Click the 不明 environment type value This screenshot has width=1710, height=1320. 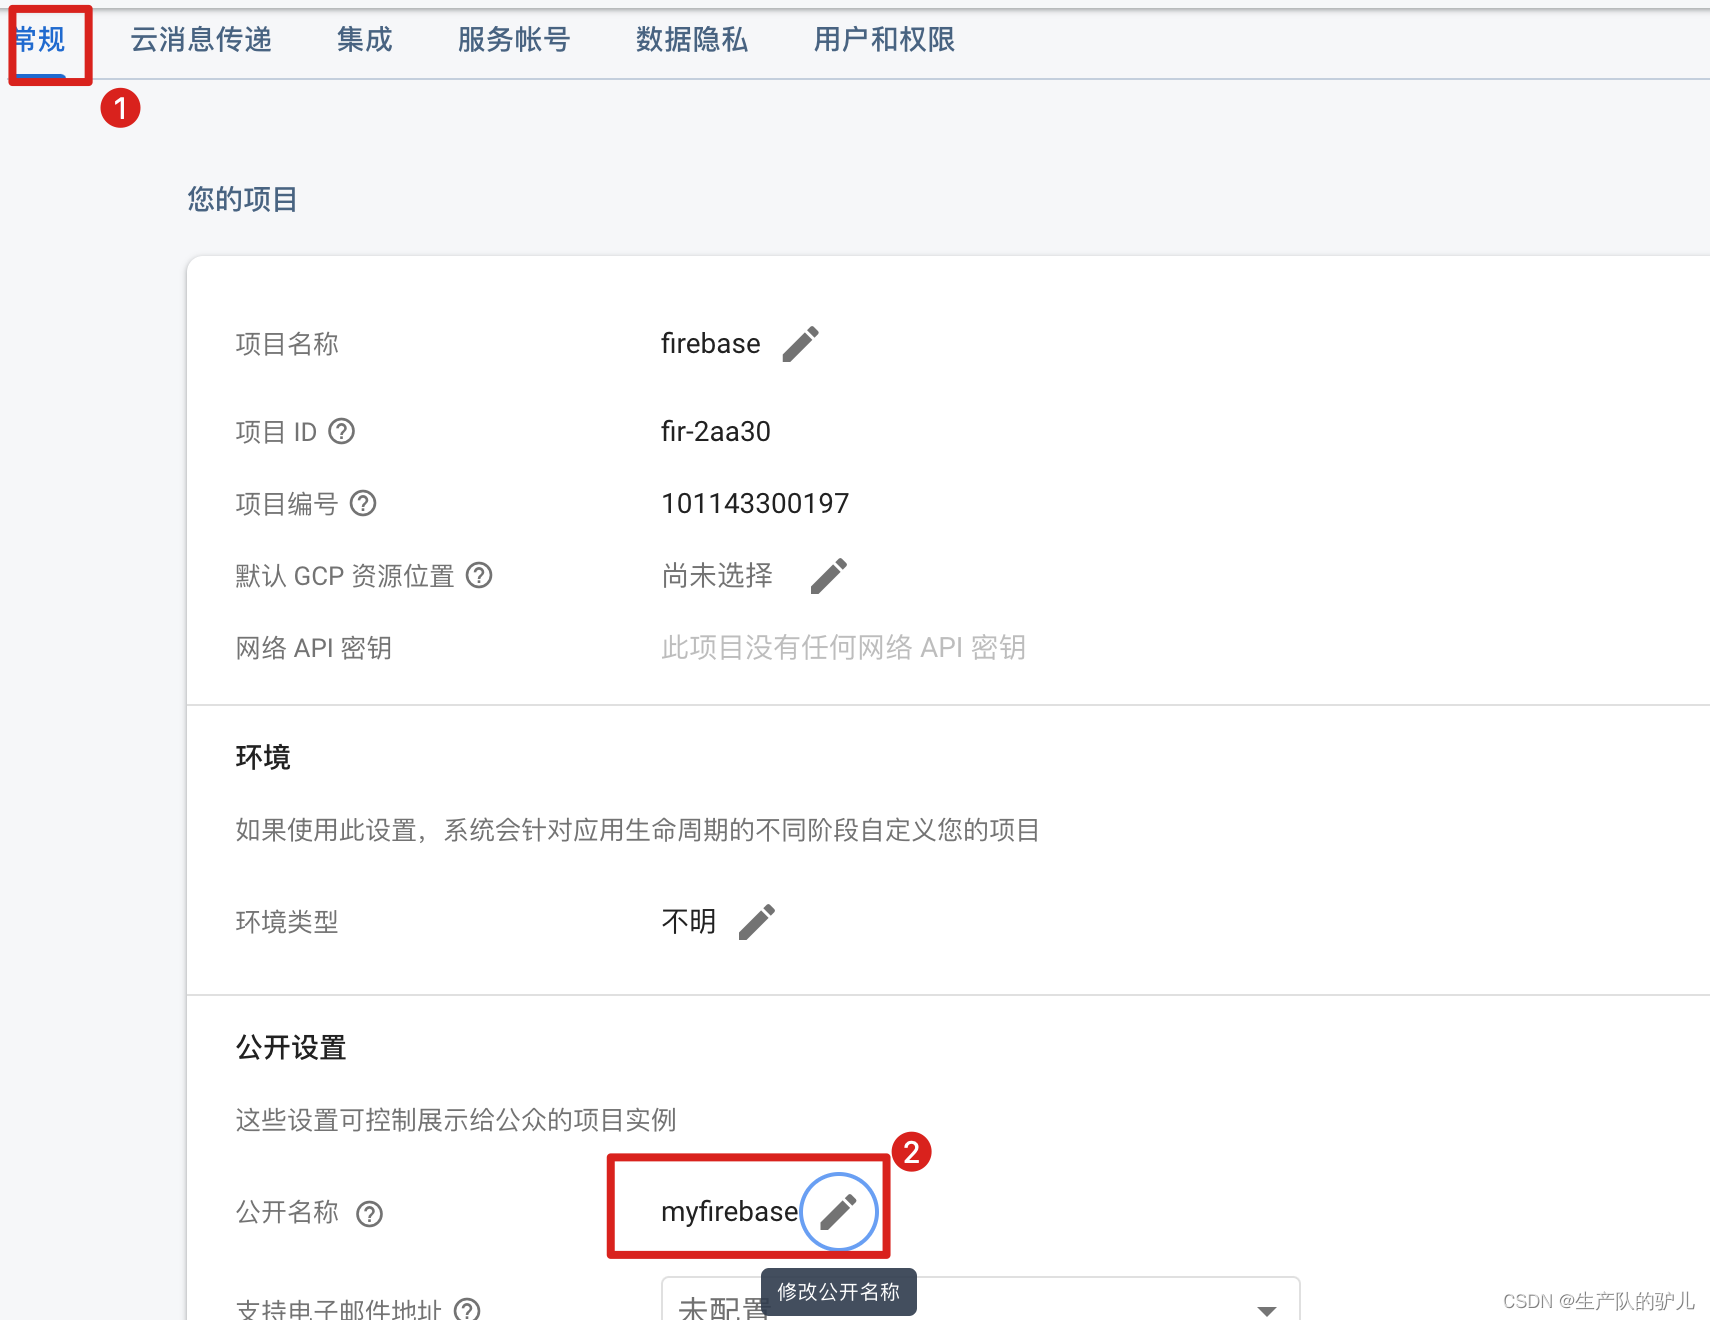[x=689, y=922]
